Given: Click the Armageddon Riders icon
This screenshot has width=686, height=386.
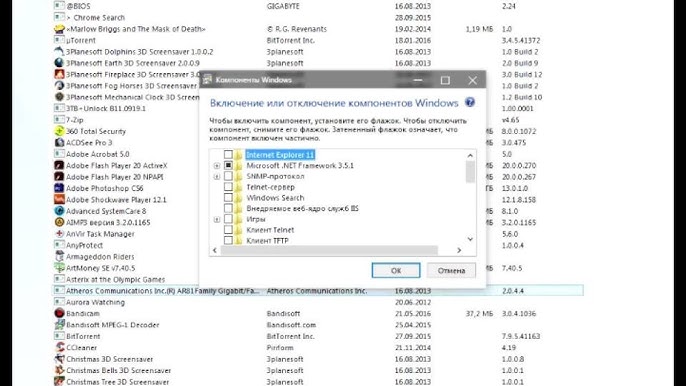Looking at the screenshot, I should pos(59,256).
